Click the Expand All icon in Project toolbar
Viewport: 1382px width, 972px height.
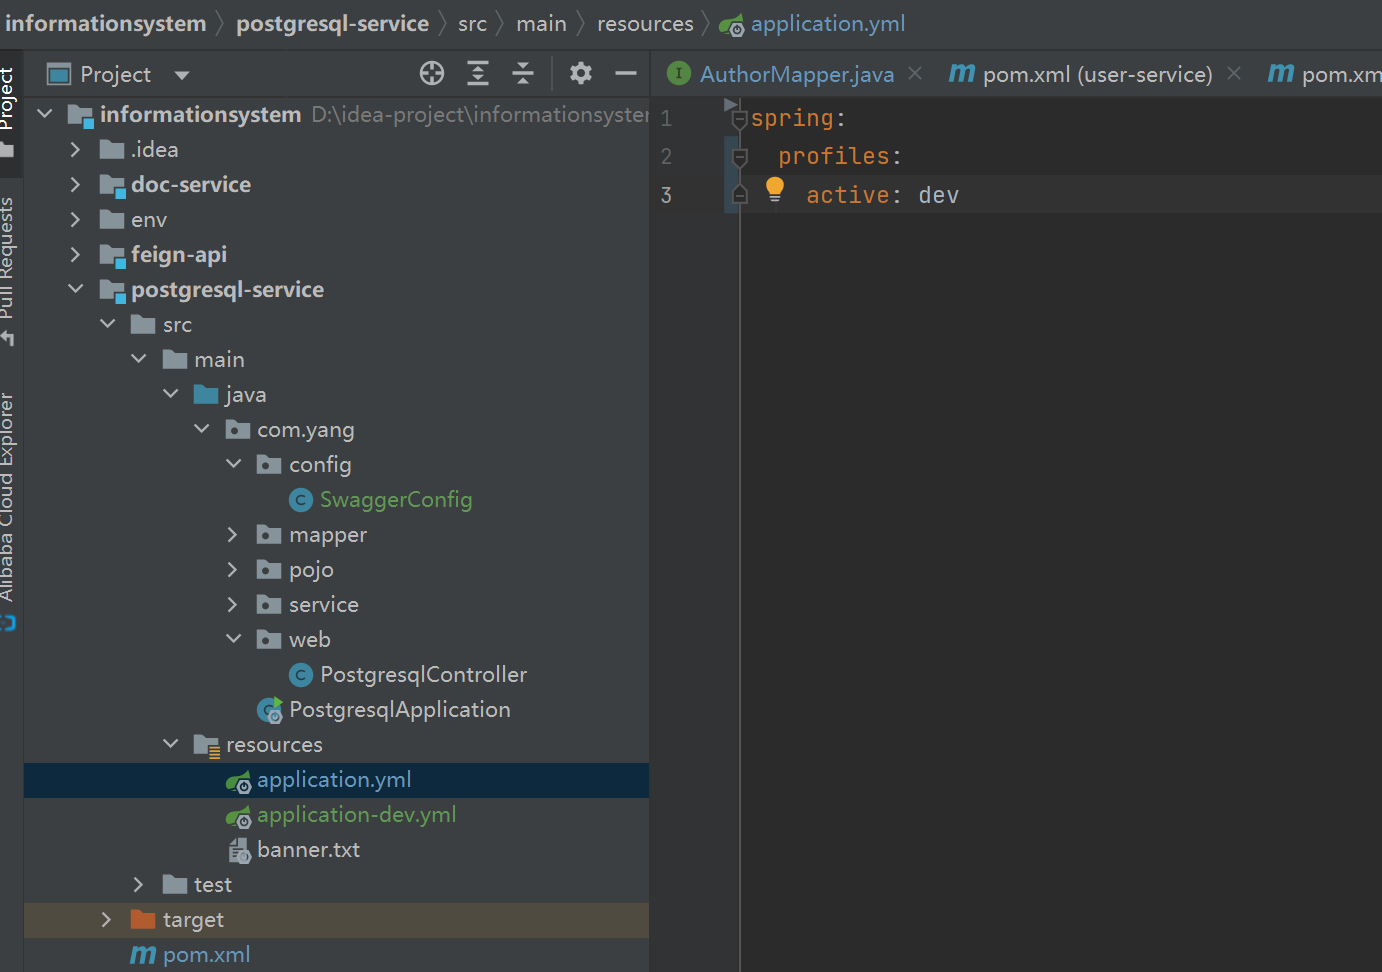point(478,73)
